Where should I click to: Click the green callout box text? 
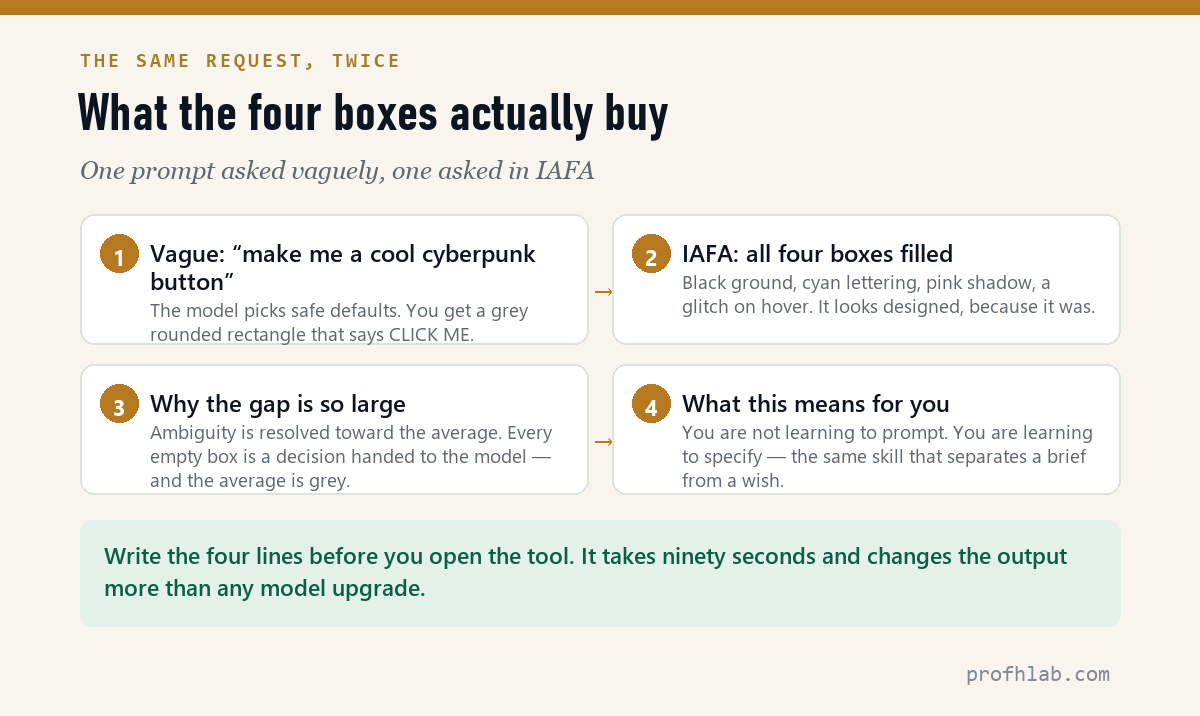tap(585, 572)
